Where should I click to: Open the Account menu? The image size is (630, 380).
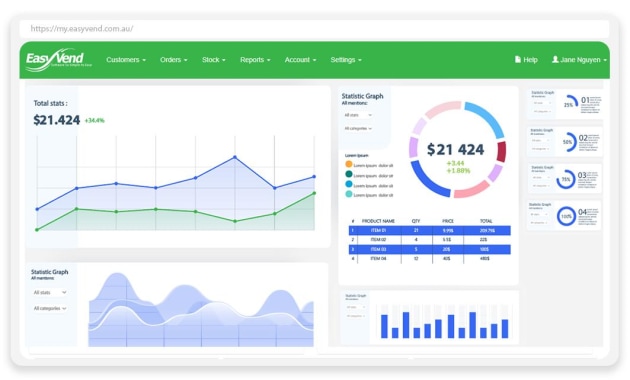click(x=300, y=60)
